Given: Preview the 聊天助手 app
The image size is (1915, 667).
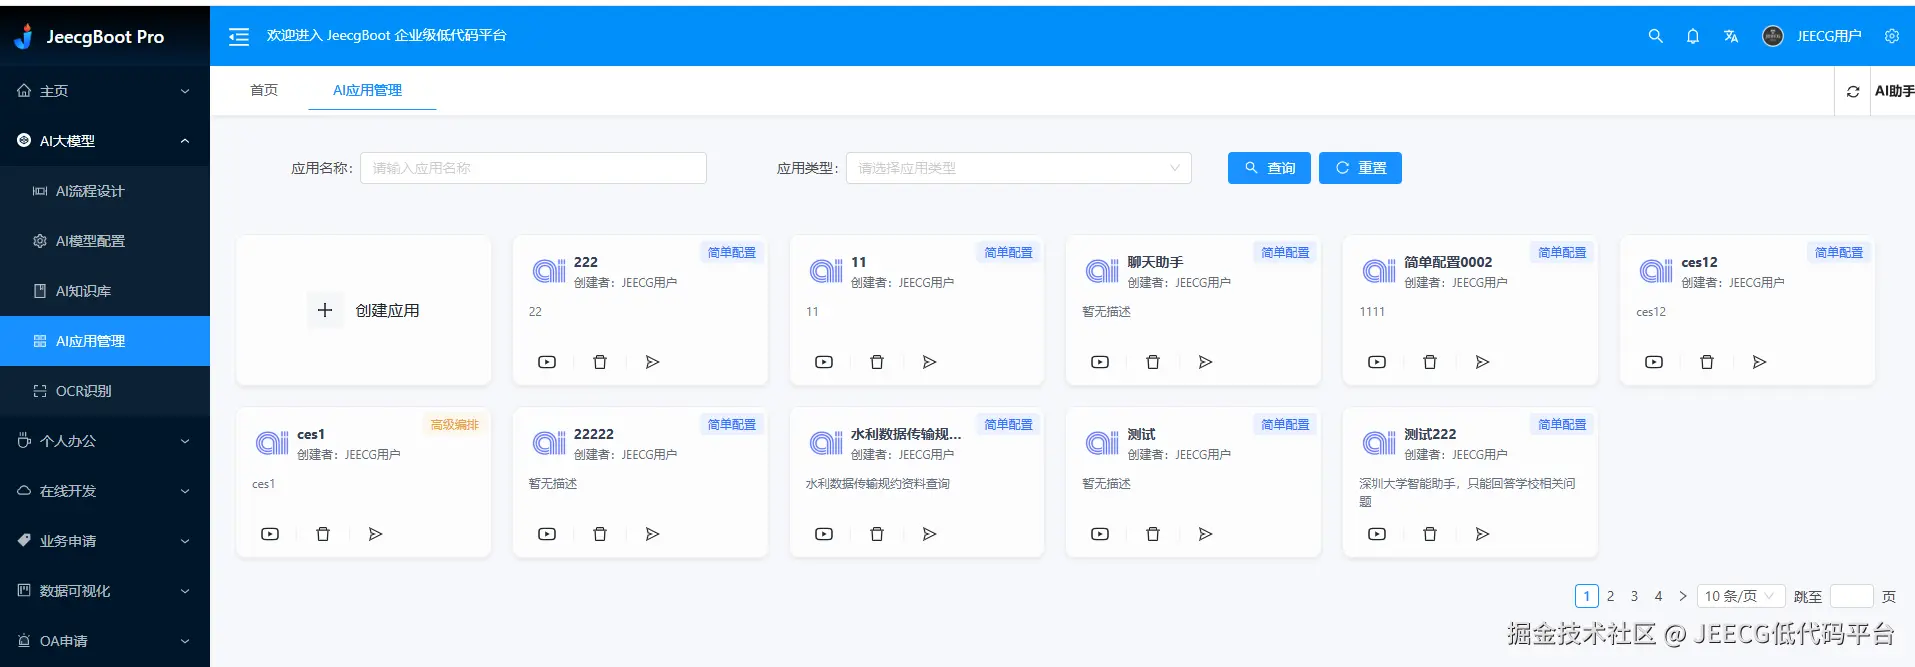Looking at the screenshot, I should [1100, 362].
